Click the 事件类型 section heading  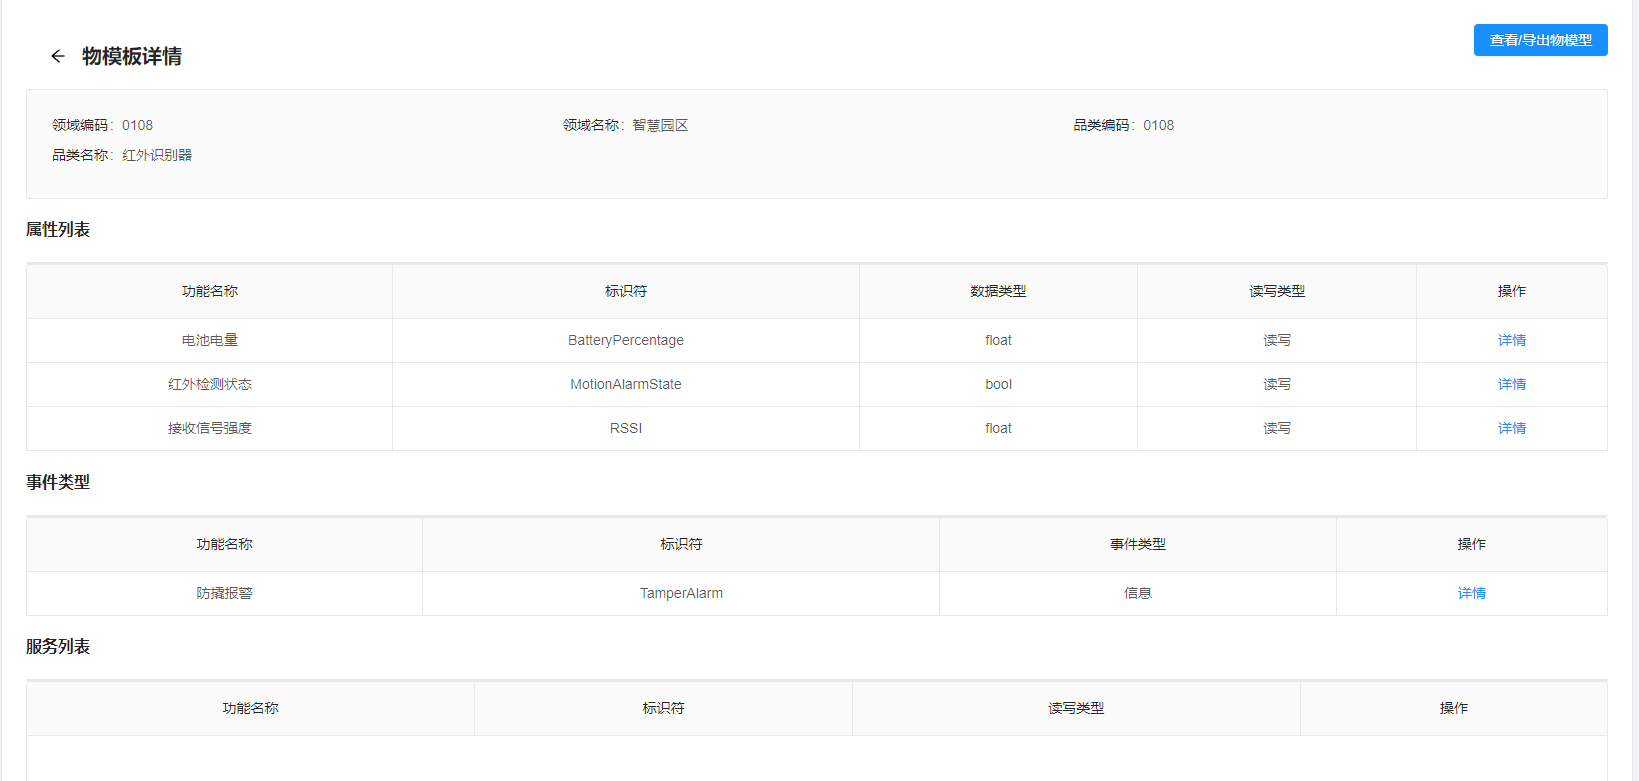(58, 482)
